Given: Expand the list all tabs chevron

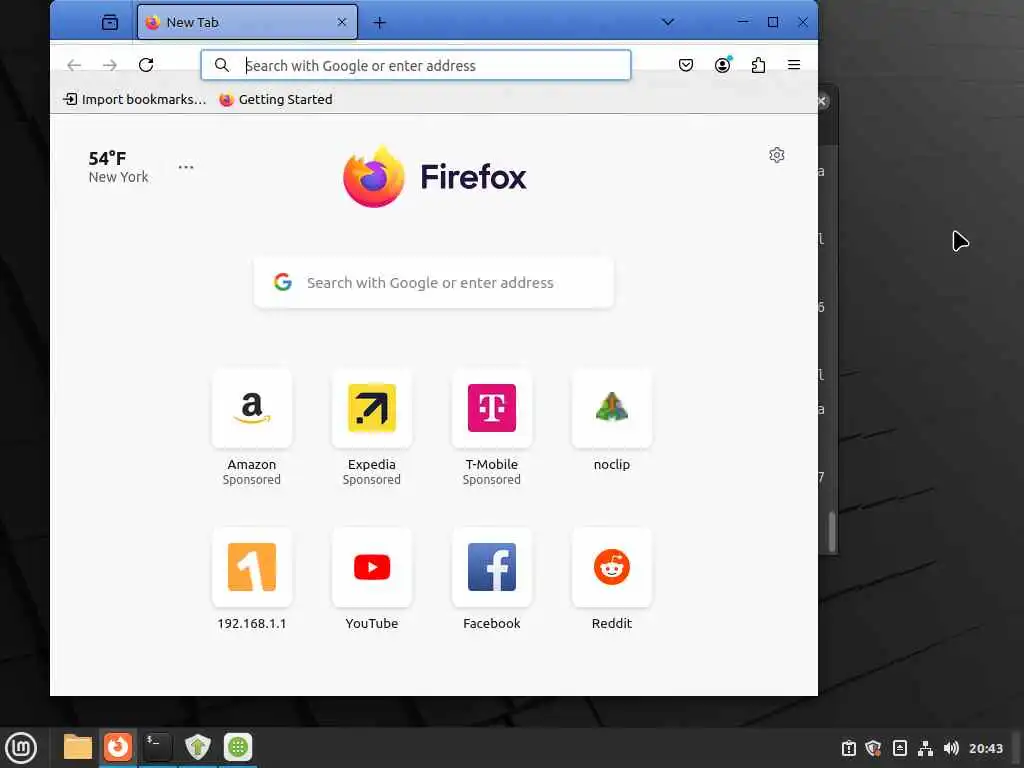Looking at the screenshot, I should click(x=667, y=22).
